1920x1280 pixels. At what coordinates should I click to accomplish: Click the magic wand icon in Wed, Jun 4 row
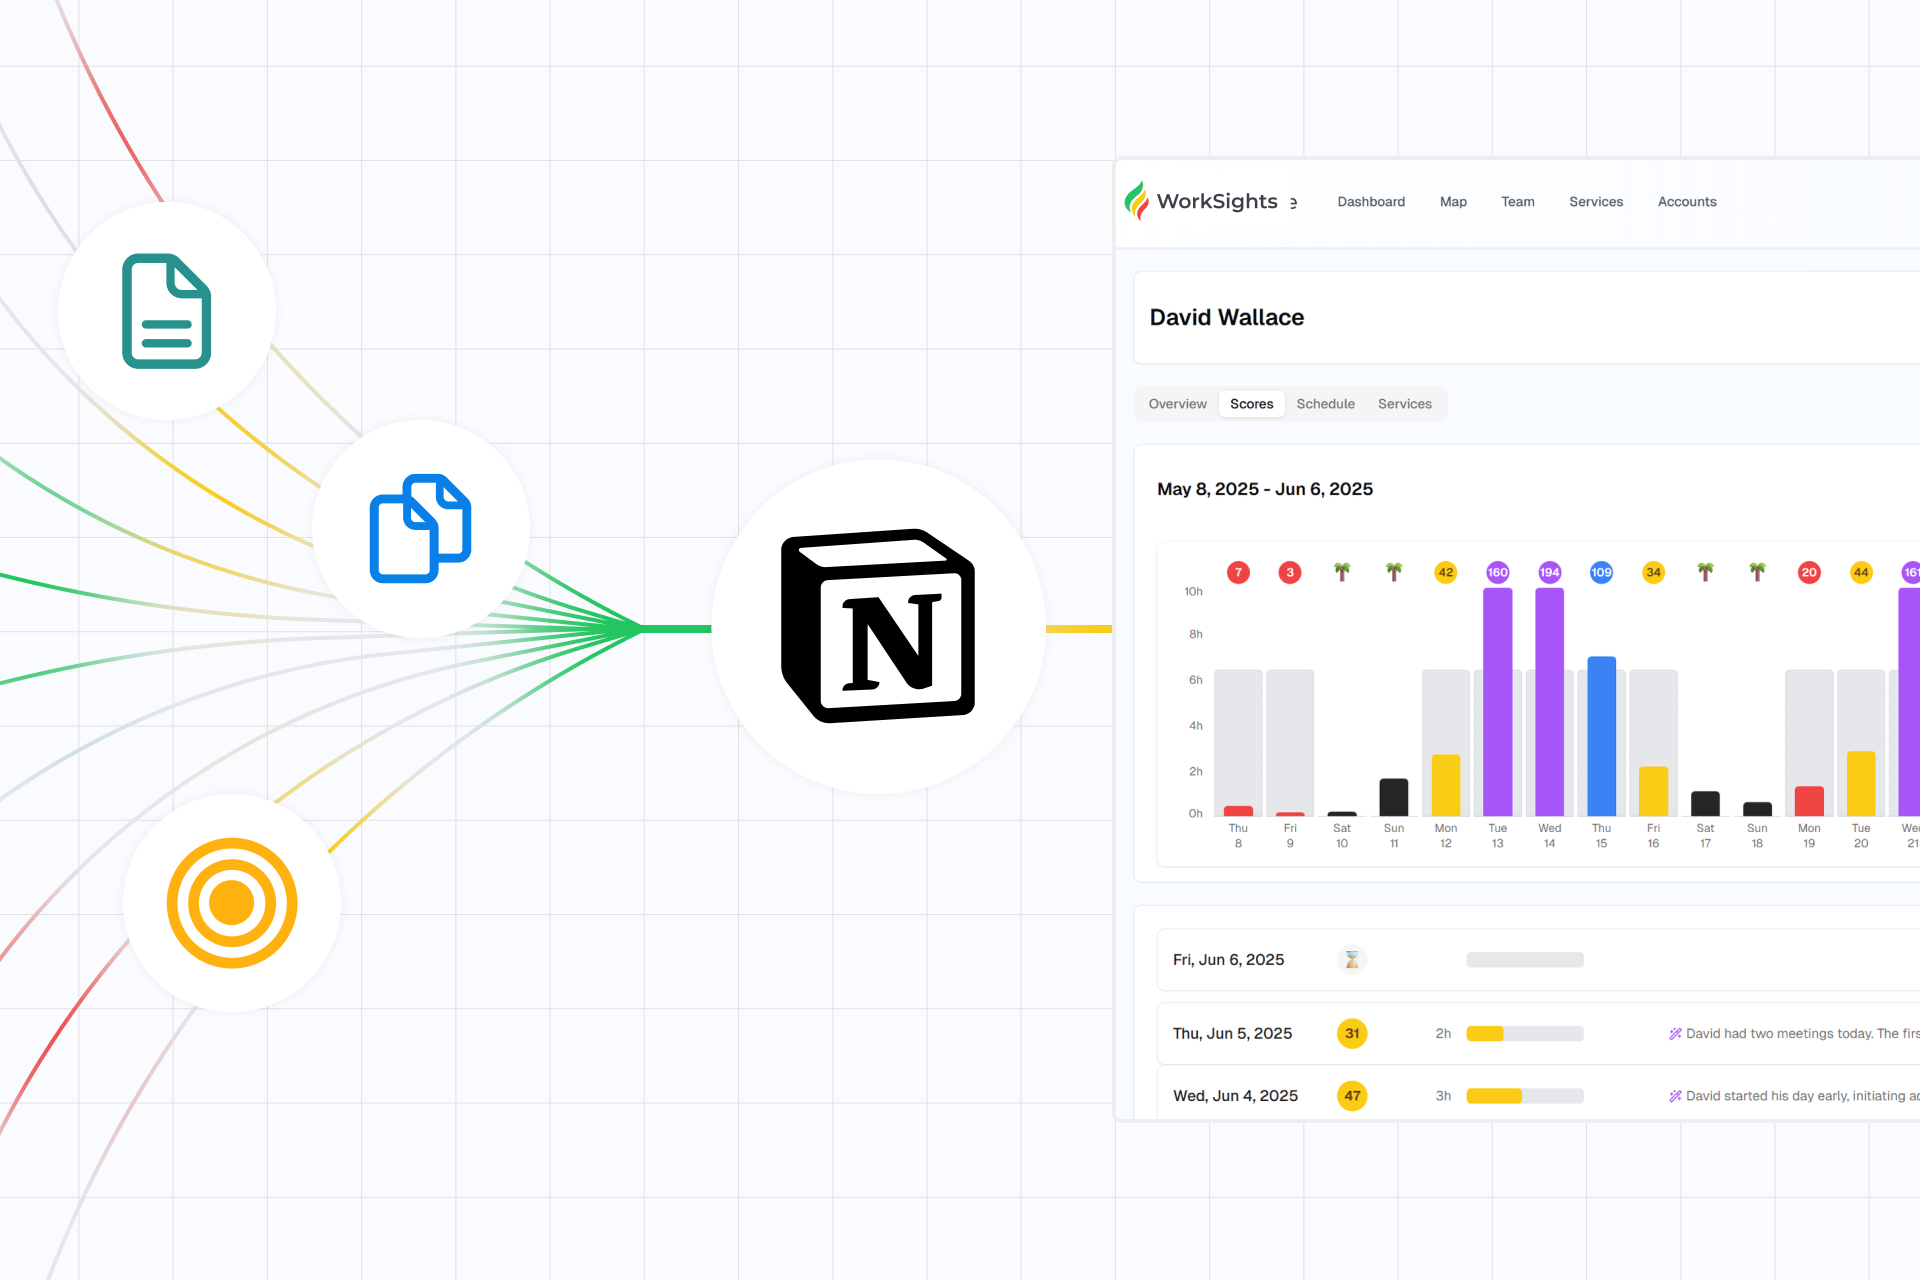pos(1675,1096)
